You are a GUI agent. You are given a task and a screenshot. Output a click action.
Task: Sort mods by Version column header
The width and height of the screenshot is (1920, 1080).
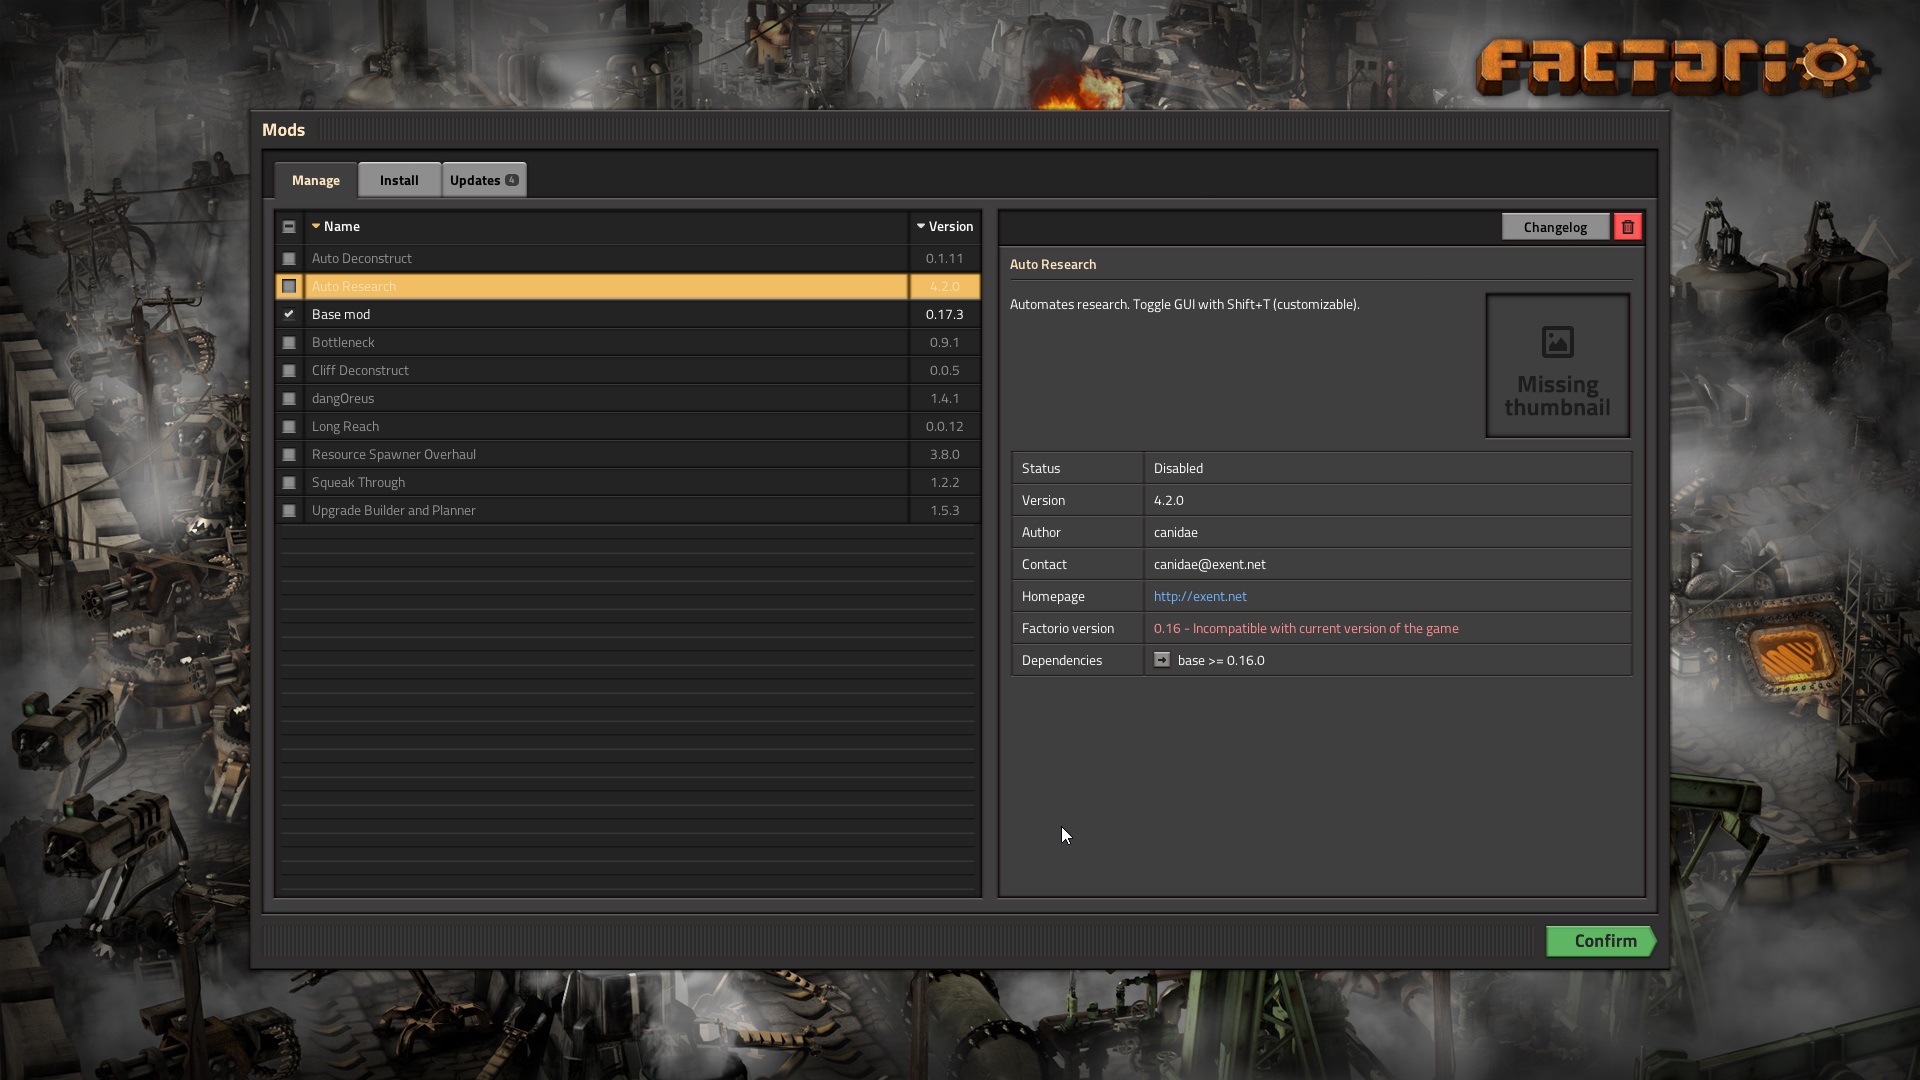click(945, 227)
